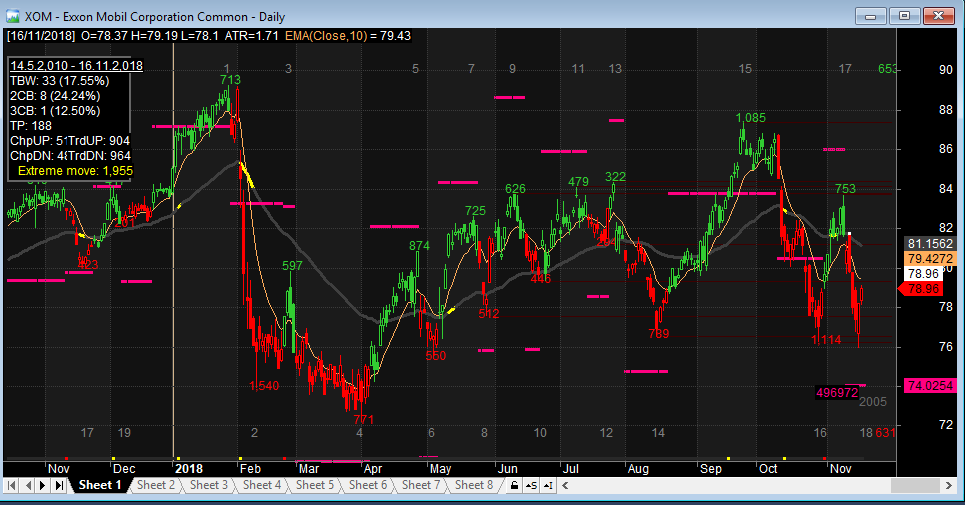
Task: Click the 496972 value label
Action: coord(836,392)
